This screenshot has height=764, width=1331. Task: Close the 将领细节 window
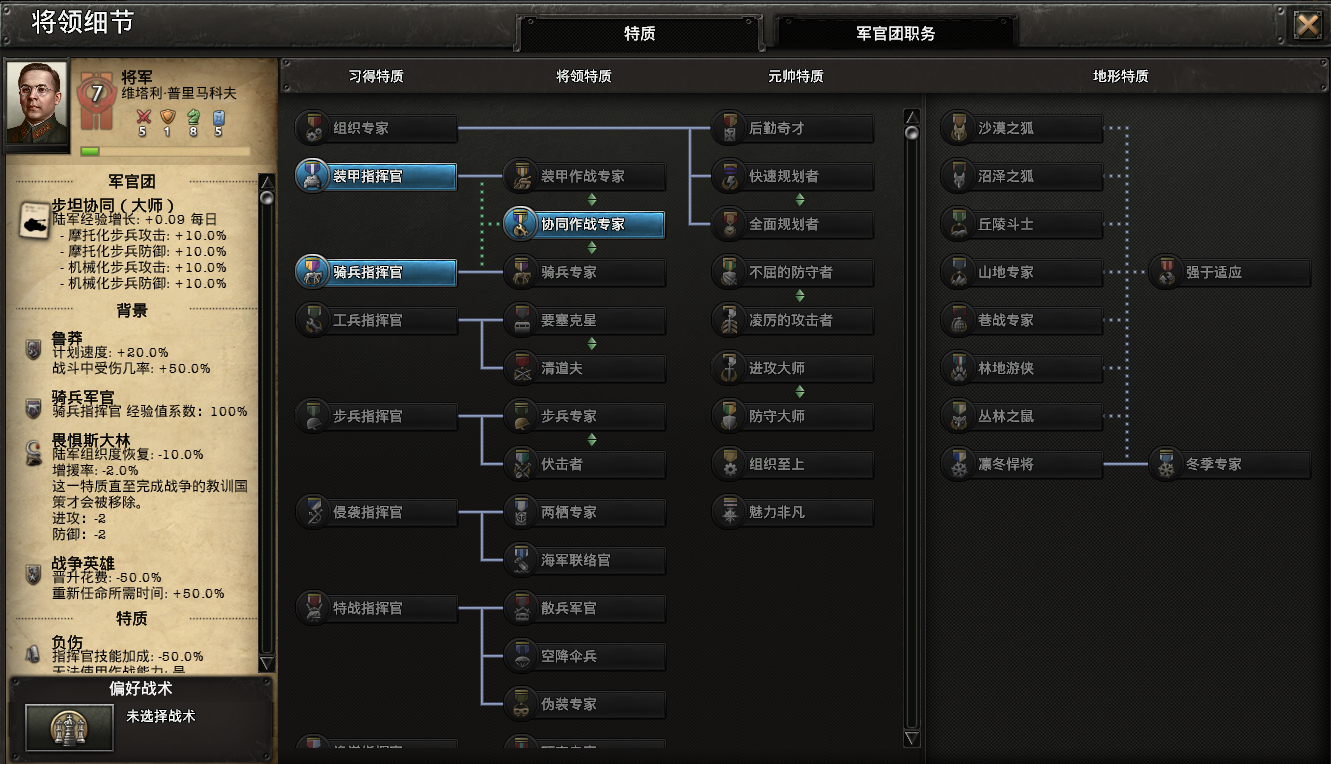(x=1307, y=24)
